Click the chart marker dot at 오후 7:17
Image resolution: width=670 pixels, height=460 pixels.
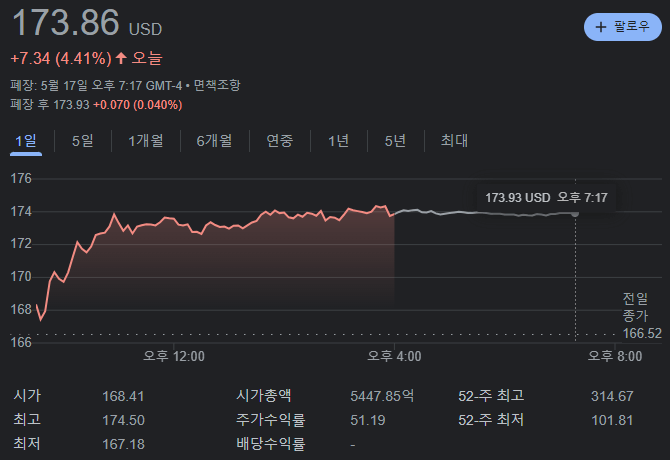pyautogui.click(x=575, y=213)
